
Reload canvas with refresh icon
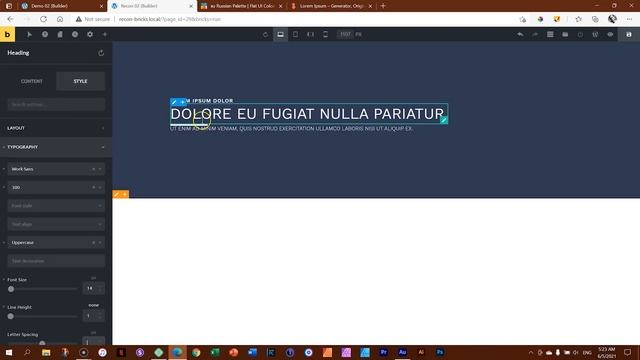(x=265, y=35)
